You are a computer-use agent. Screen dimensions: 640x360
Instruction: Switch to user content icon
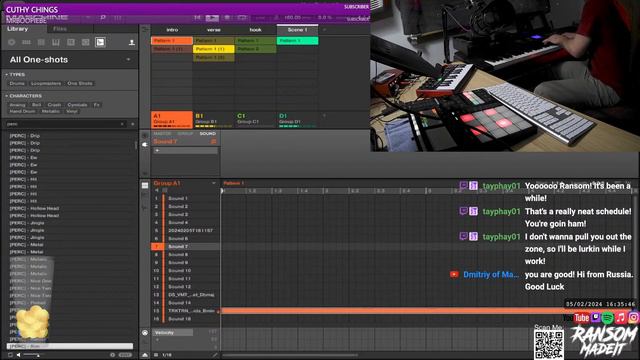pyautogui.click(x=132, y=42)
